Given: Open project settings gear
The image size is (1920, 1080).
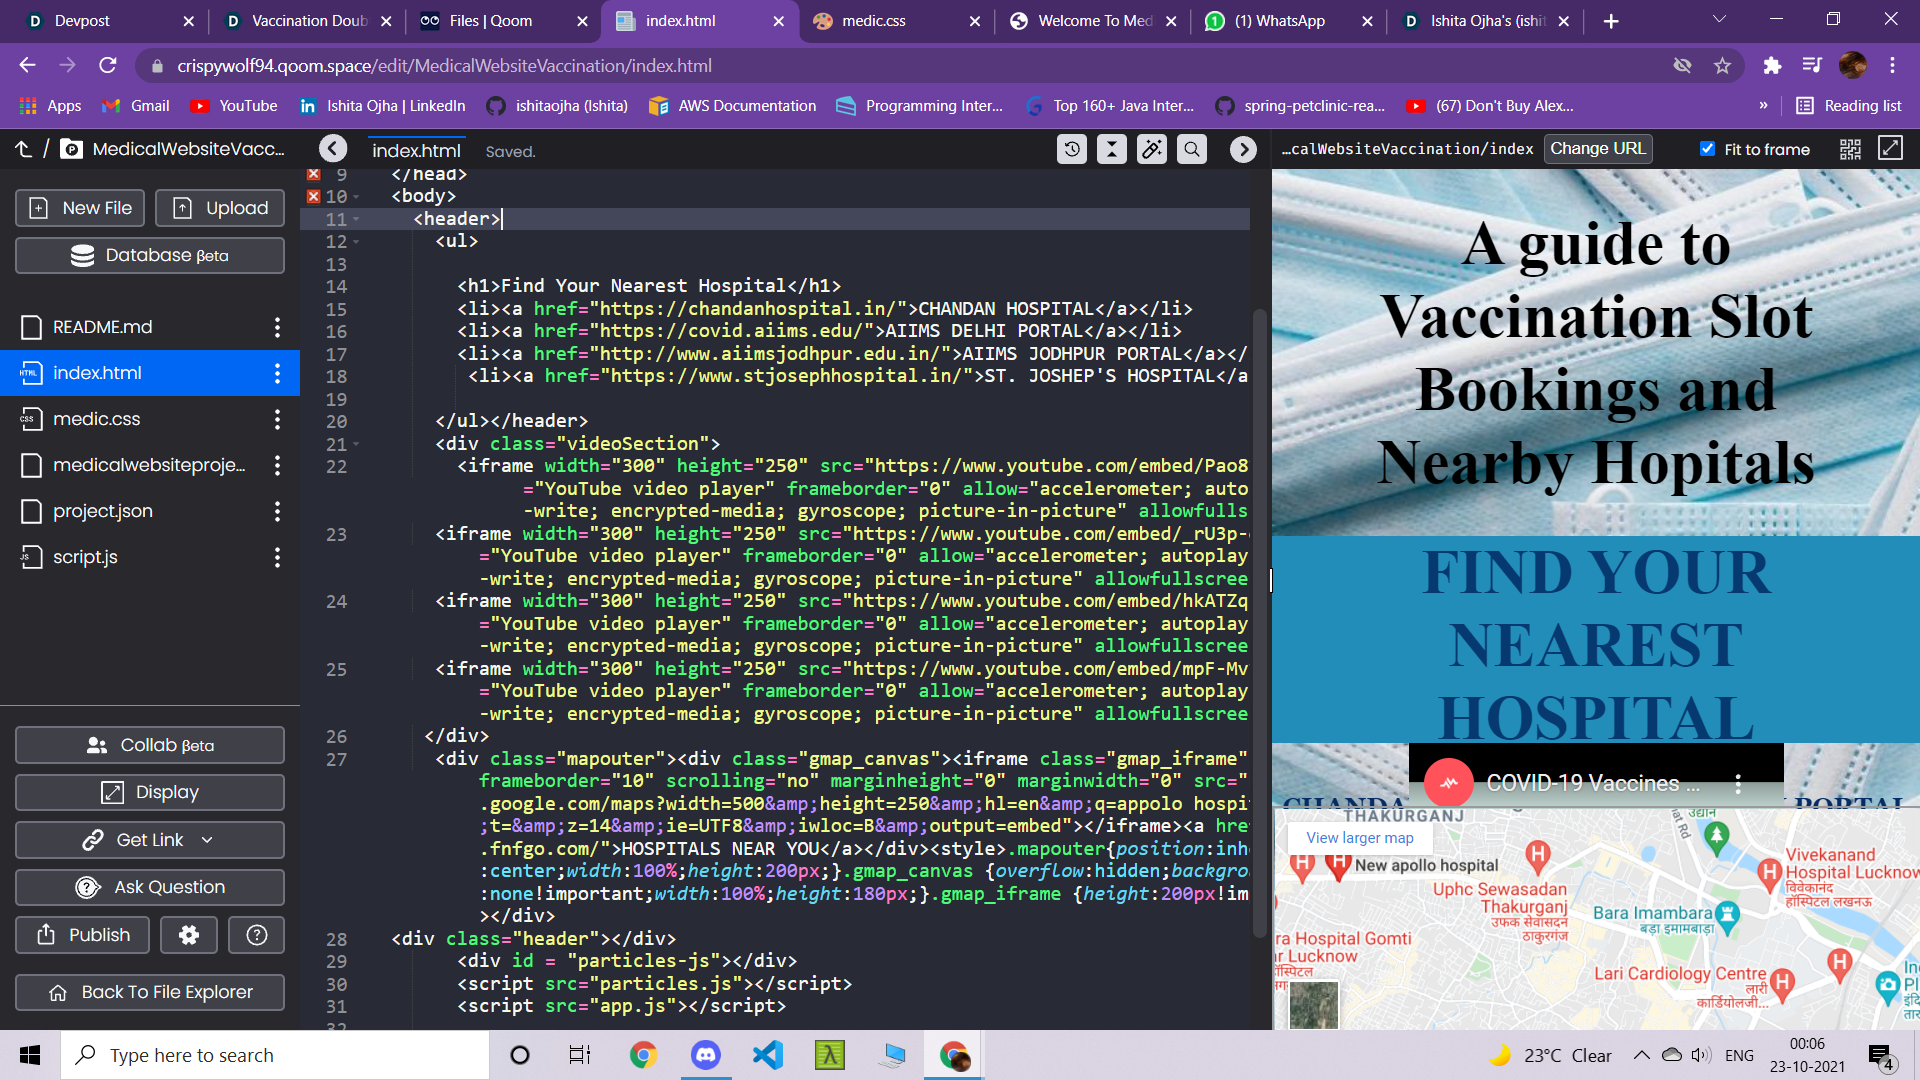Looking at the screenshot, I should (x=189, y=935).
